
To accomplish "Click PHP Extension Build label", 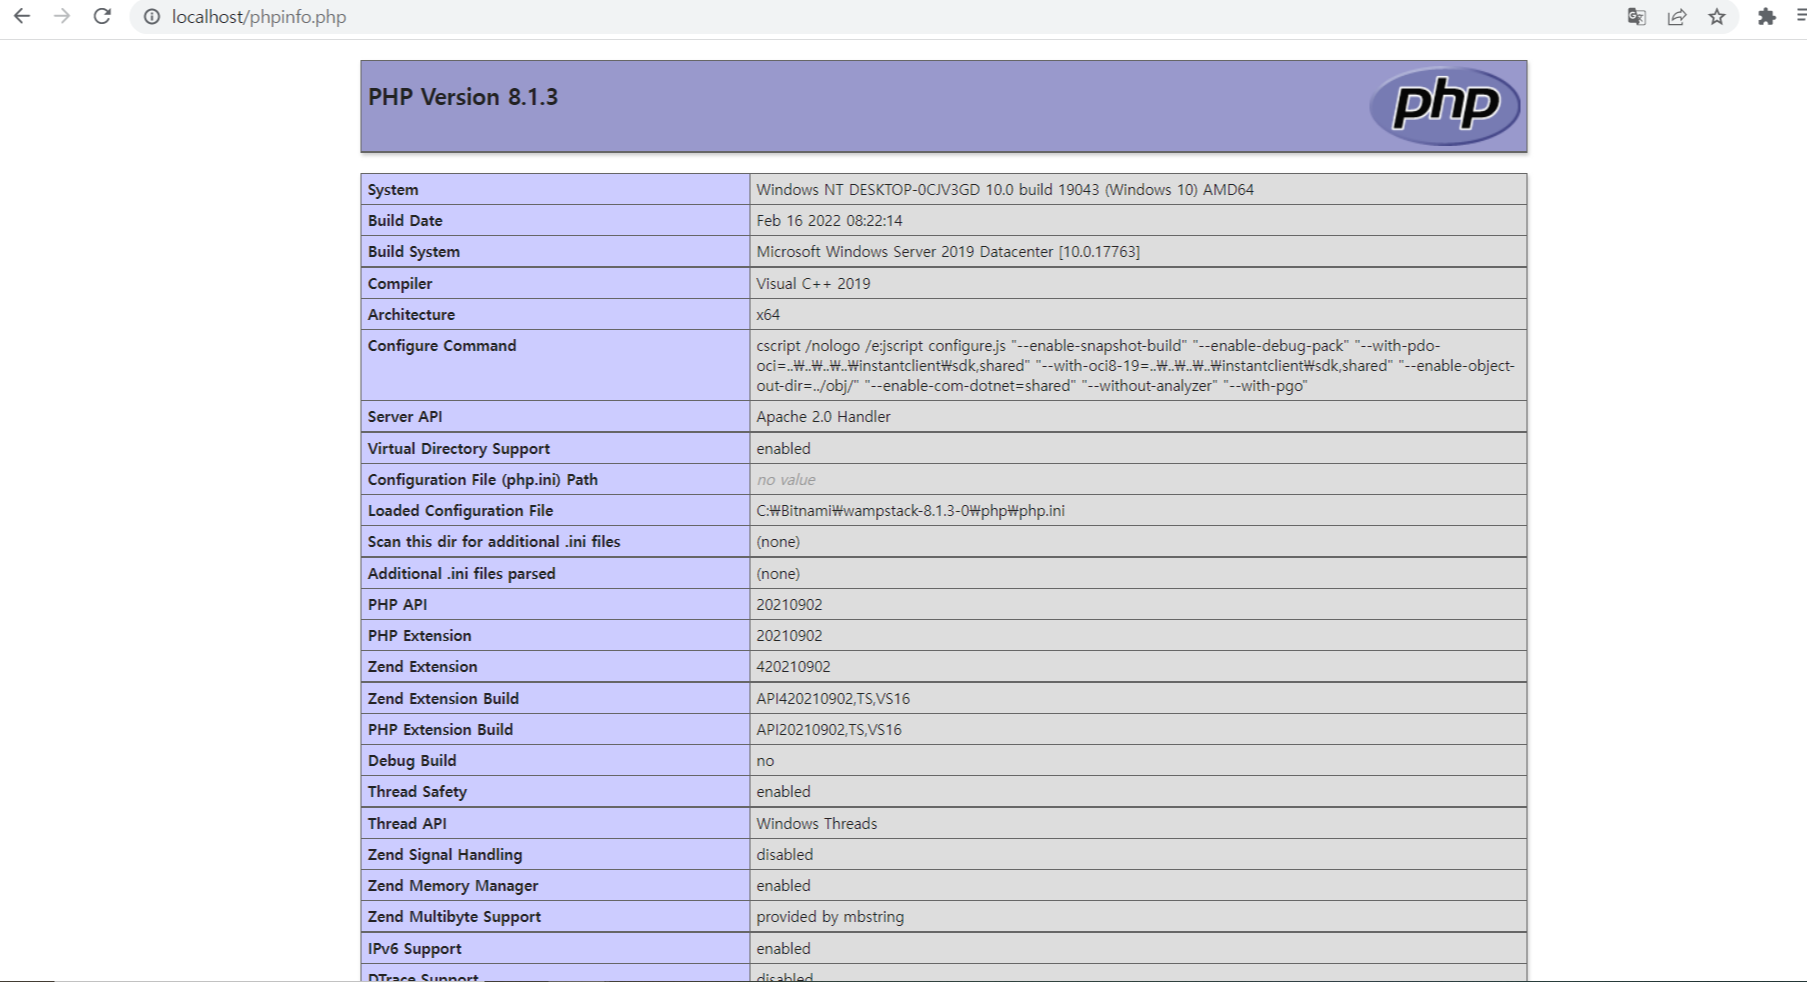I will pos(440,730).
